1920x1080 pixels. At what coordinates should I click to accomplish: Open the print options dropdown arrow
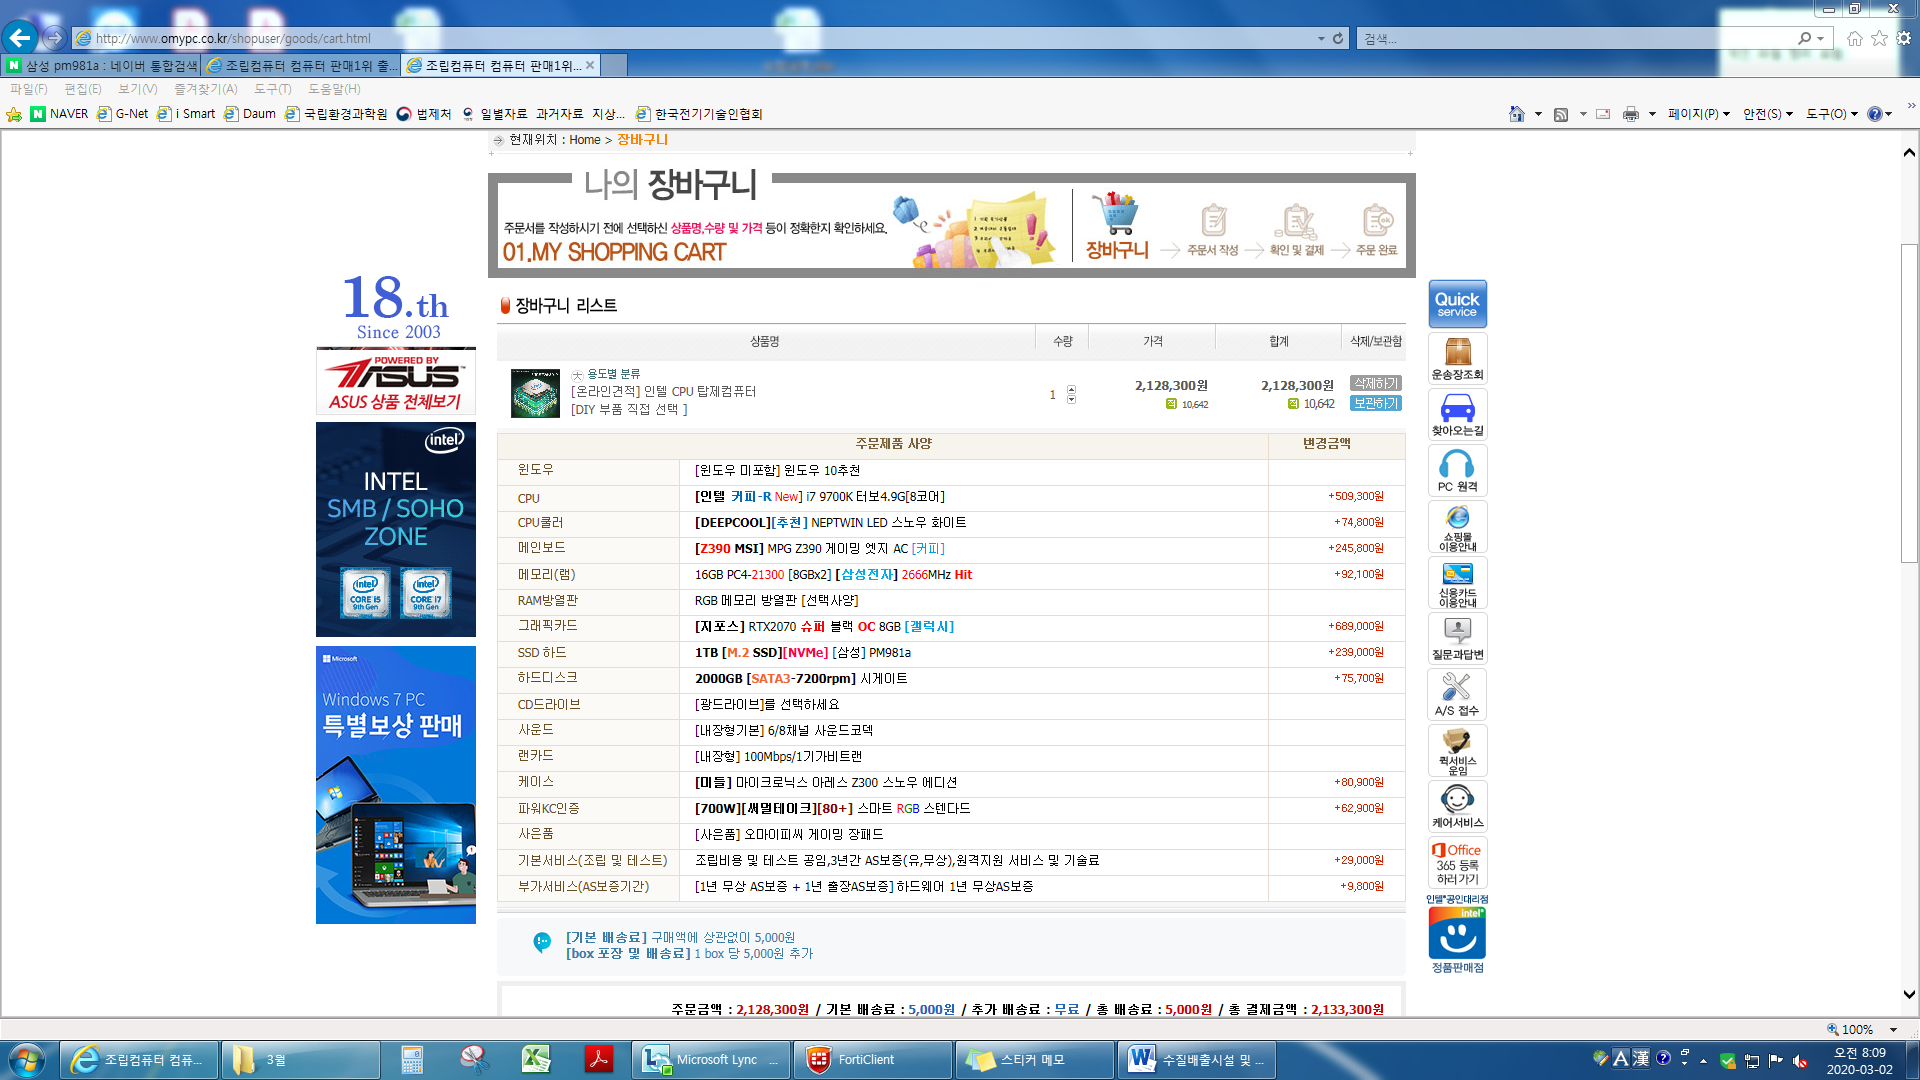pyautogui.click(x=1652, y=114)
